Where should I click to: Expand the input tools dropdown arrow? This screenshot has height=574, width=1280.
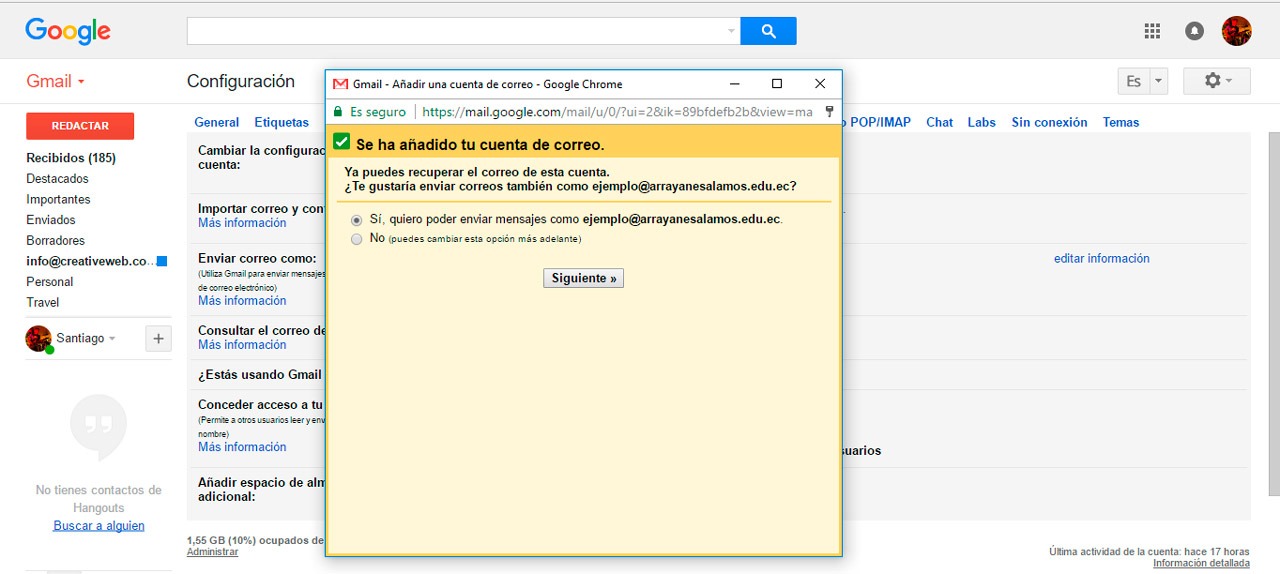[1159, 81]
